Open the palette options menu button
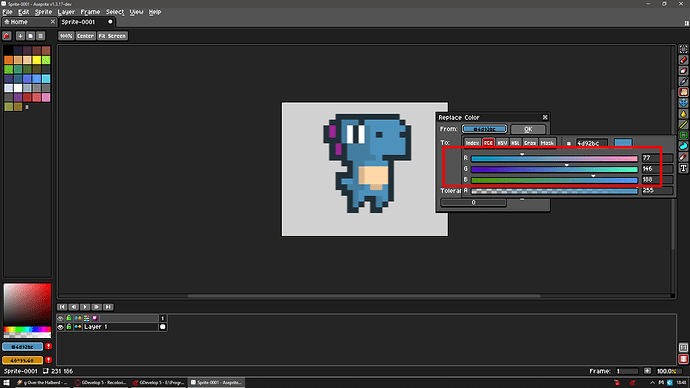 [40, 36]
